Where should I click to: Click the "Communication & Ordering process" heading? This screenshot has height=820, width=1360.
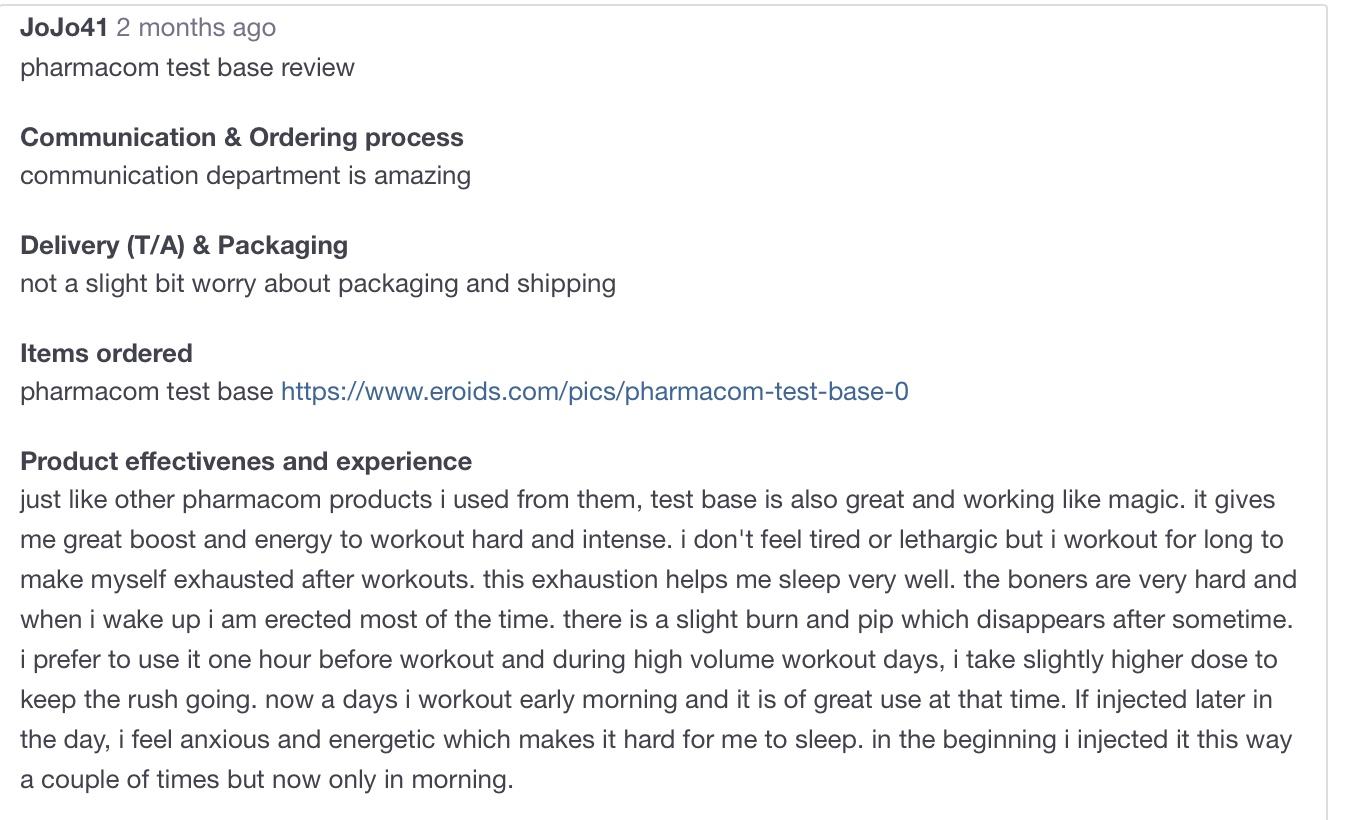[x=242, y=137]
